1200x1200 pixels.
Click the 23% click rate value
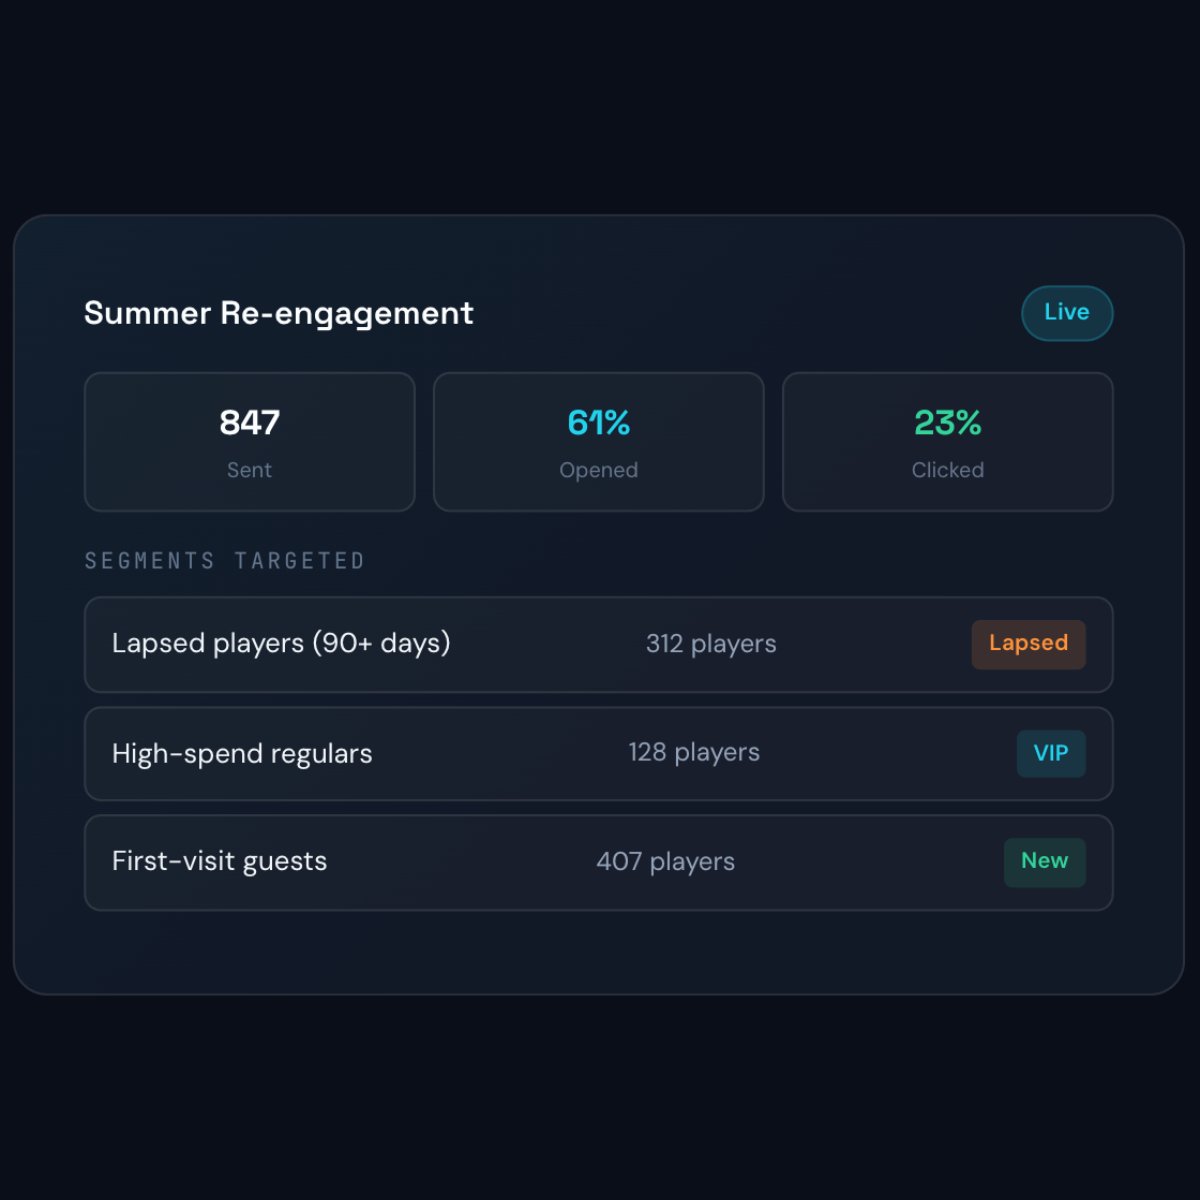point(948,423)
